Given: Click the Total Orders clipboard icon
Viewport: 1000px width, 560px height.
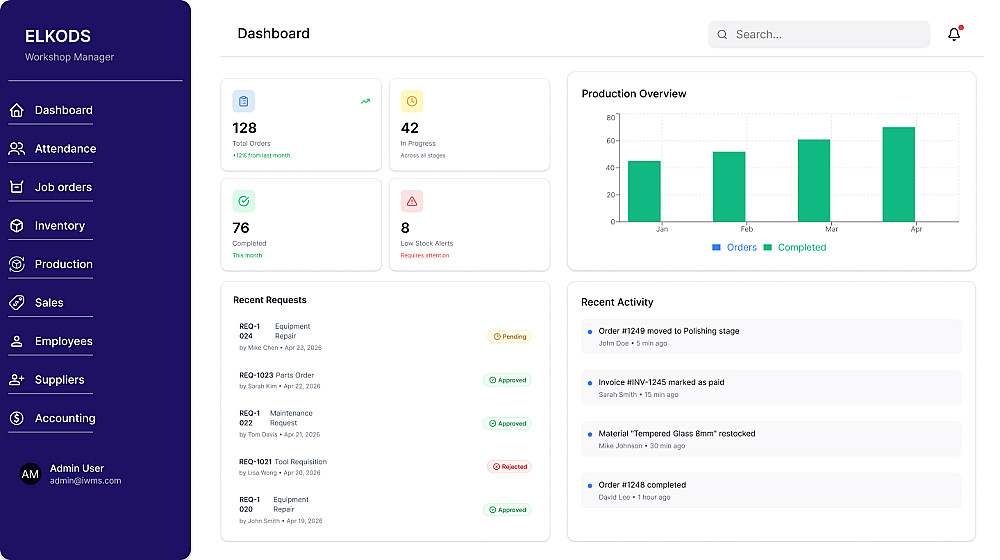Looking at the screenshot, I should point(244,101).
